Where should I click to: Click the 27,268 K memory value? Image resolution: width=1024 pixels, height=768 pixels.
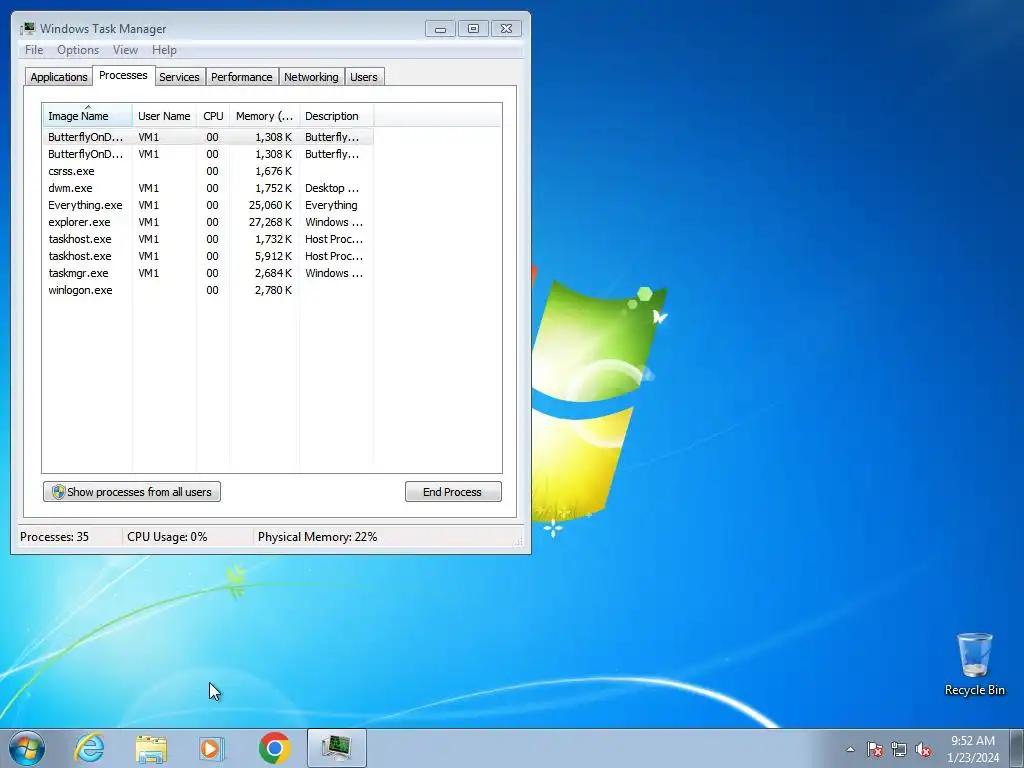pos(270,222)
